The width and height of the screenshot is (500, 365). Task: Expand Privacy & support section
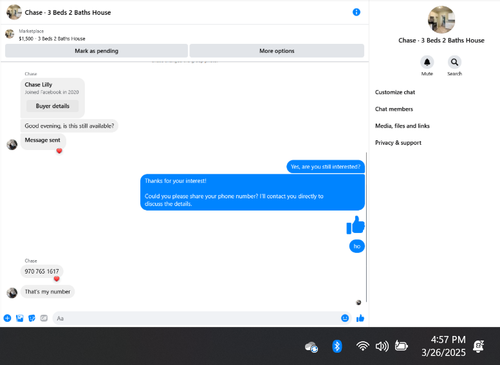click(x=398, y=143)
